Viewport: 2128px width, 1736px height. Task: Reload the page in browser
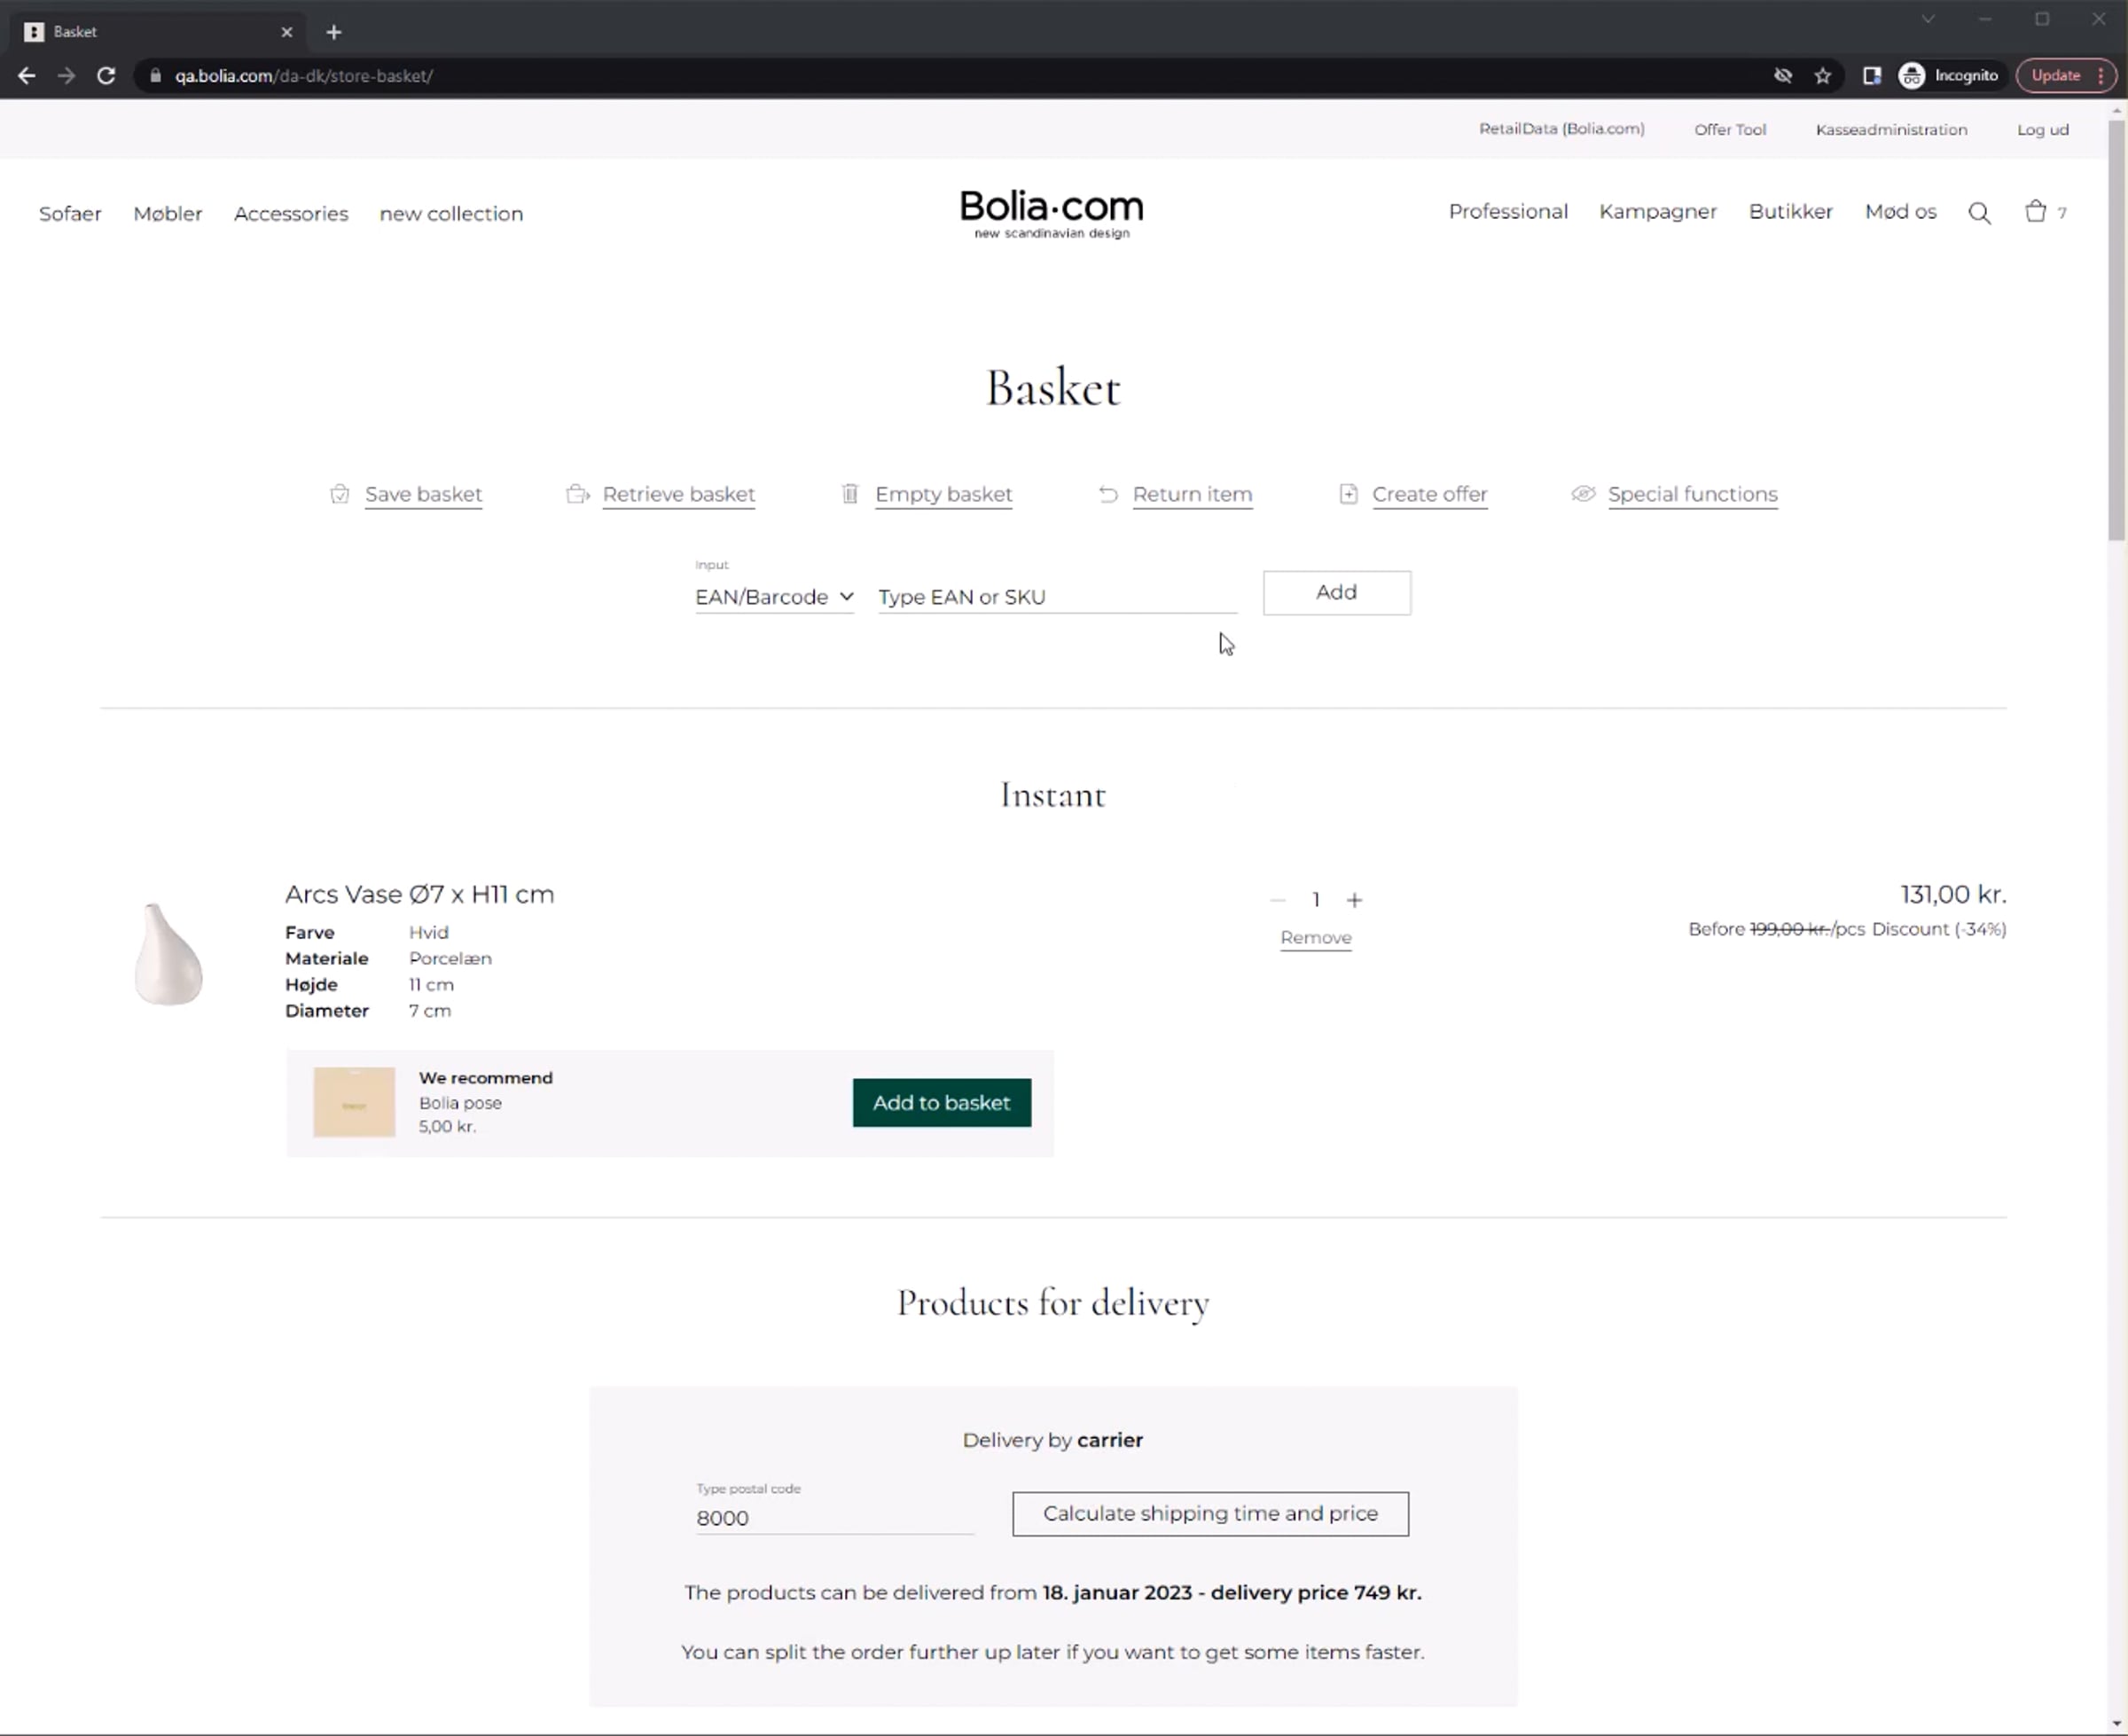coord(106,76)
